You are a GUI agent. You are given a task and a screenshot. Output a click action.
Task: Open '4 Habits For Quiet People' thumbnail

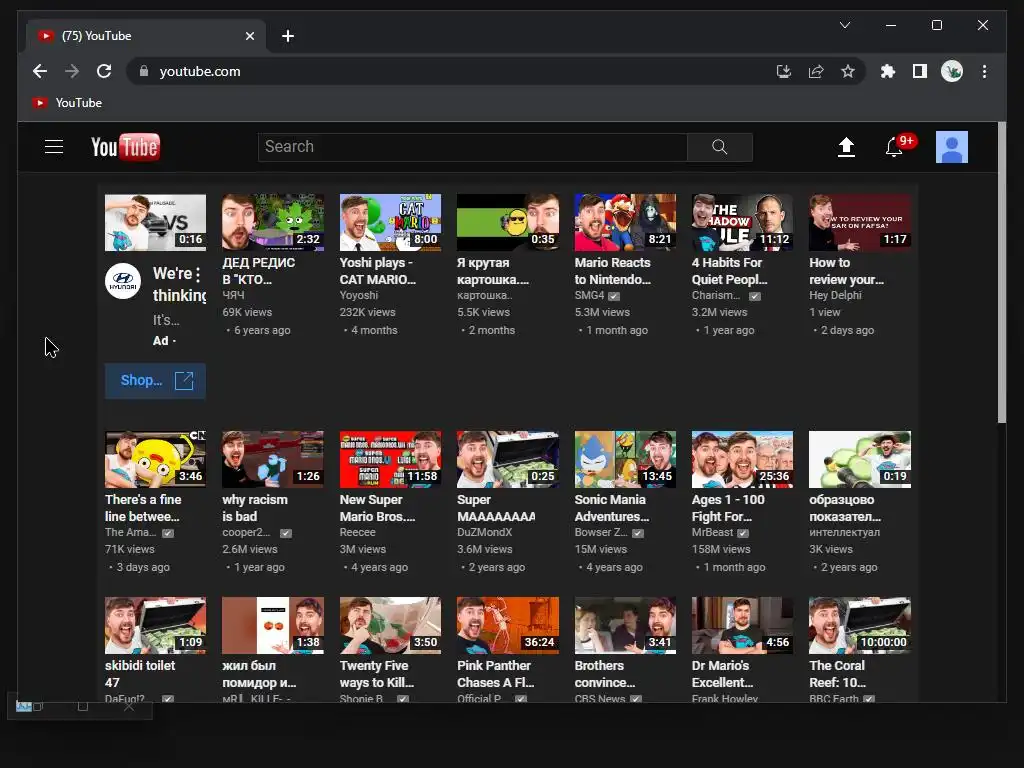[743, 223]
